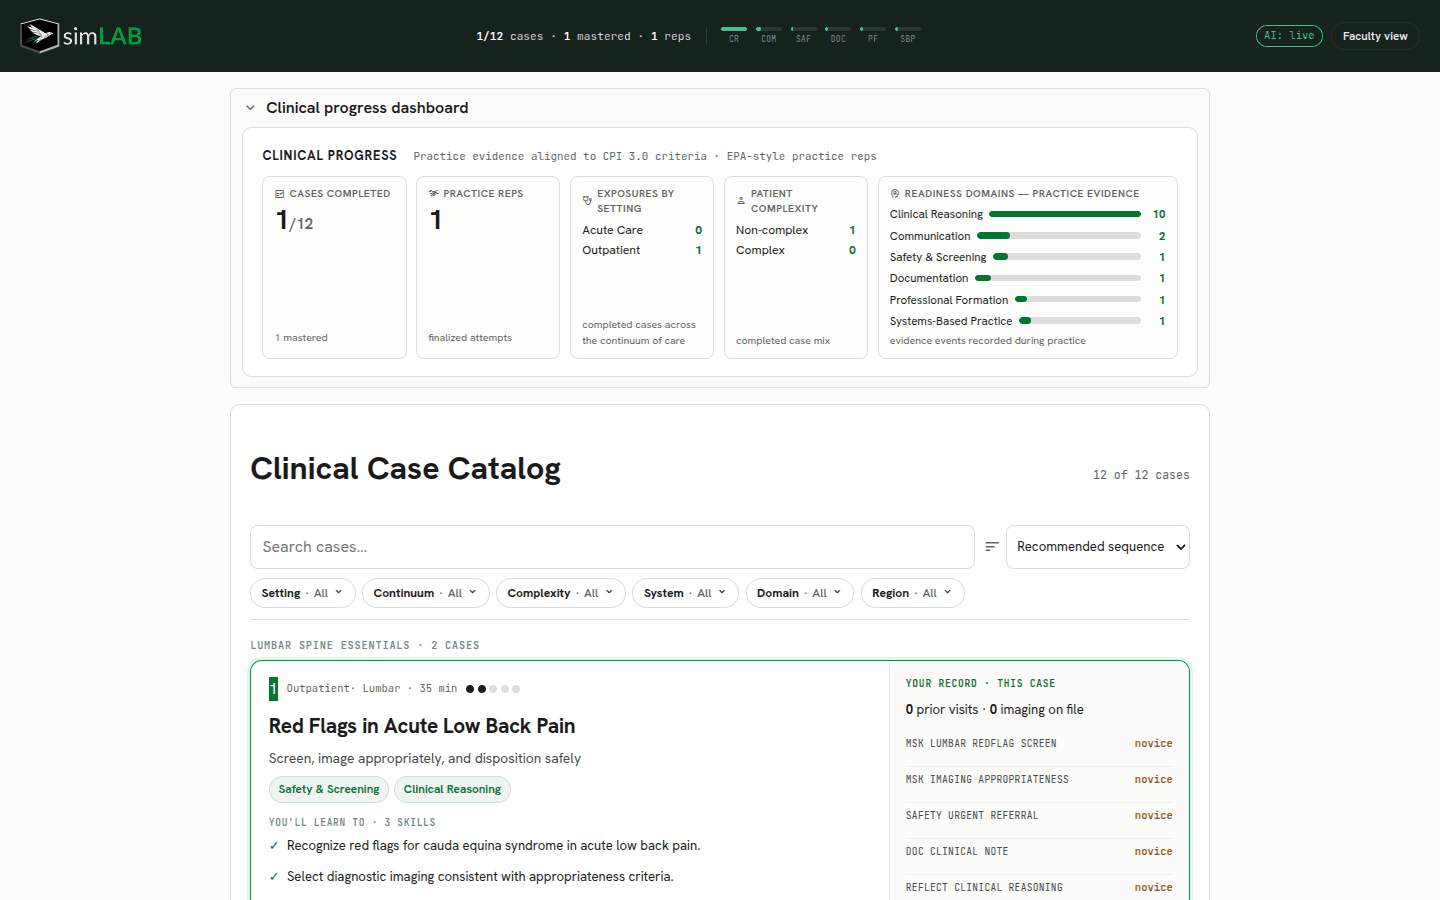Click the '1 mastered' text in Cases Completed card
The image size is (1440, 900).
coord(301,338)
